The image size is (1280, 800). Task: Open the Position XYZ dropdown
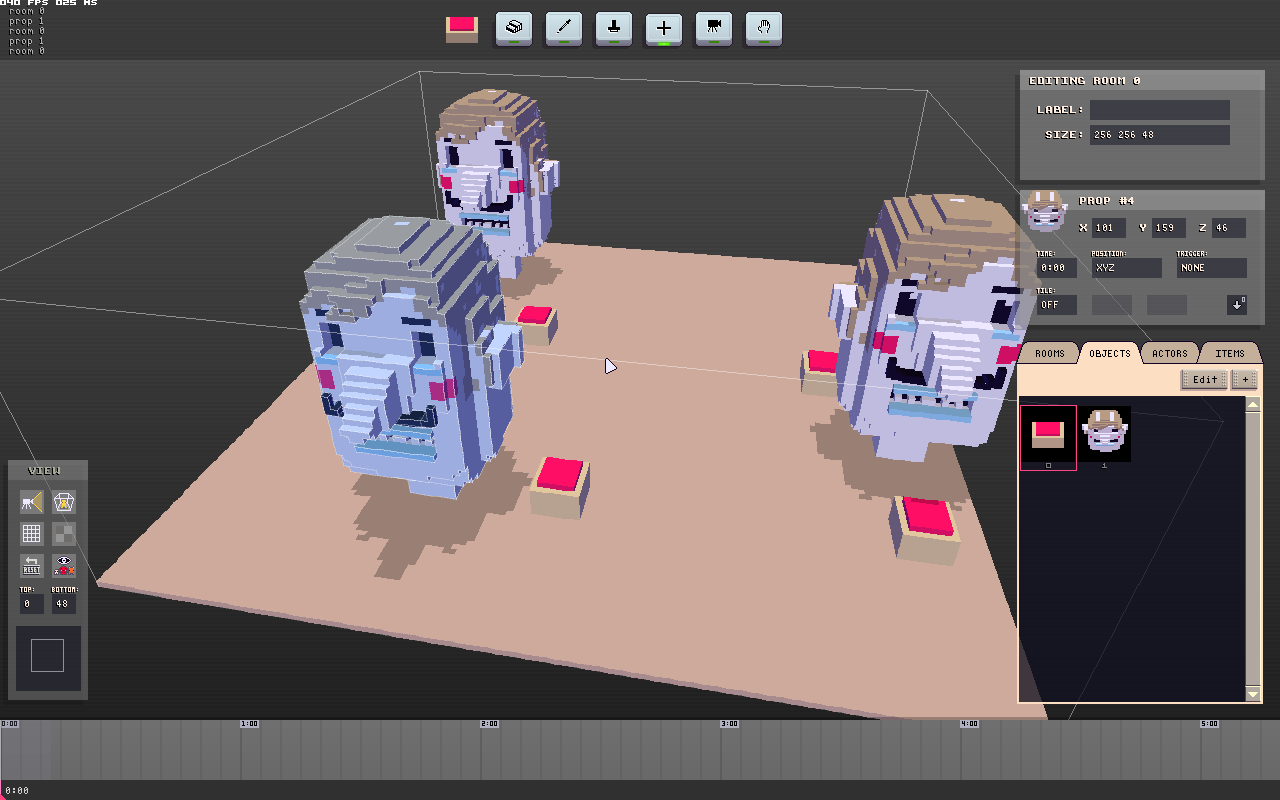1127,268
